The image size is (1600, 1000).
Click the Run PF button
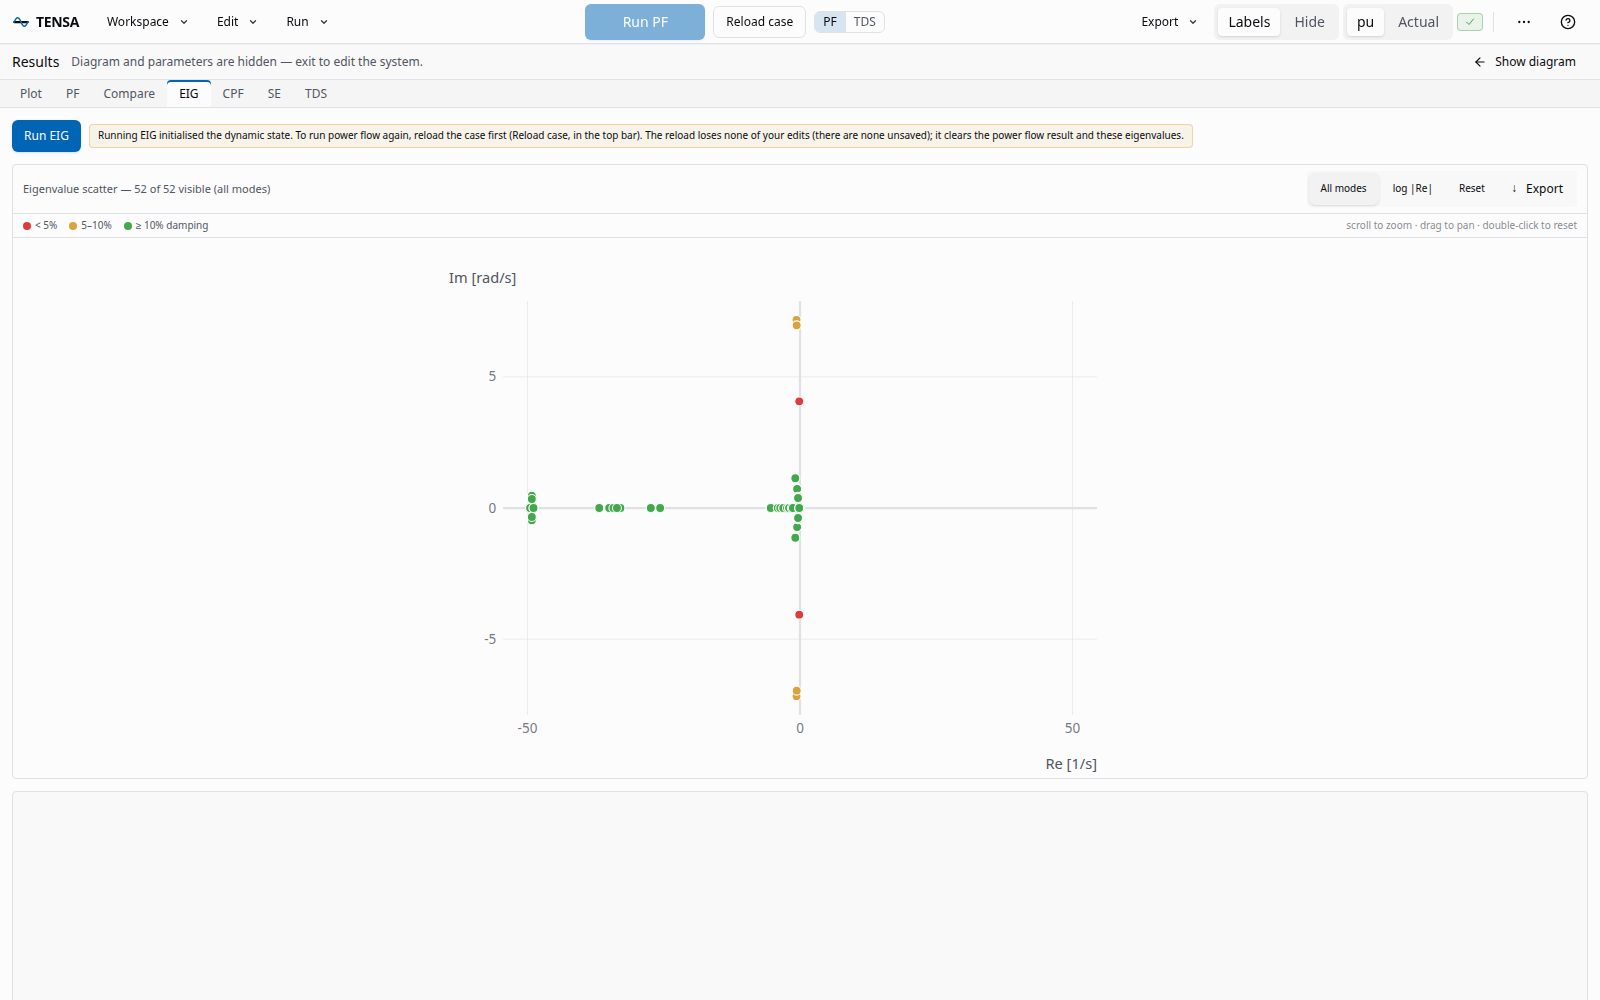pos(645,22)
